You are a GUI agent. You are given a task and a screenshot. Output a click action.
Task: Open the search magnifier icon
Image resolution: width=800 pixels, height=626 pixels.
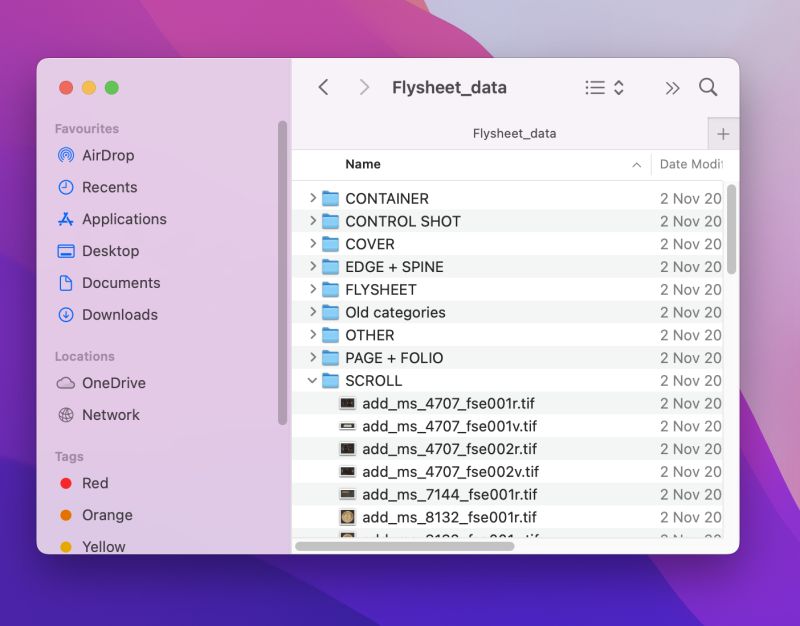pyautogui.click(x=708, y=87)
